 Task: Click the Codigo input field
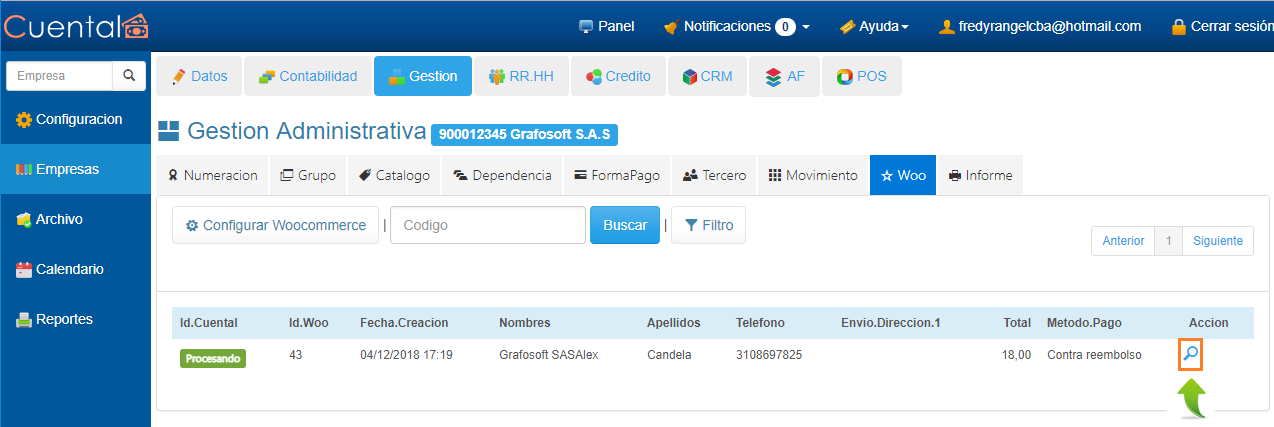point(487,225)
